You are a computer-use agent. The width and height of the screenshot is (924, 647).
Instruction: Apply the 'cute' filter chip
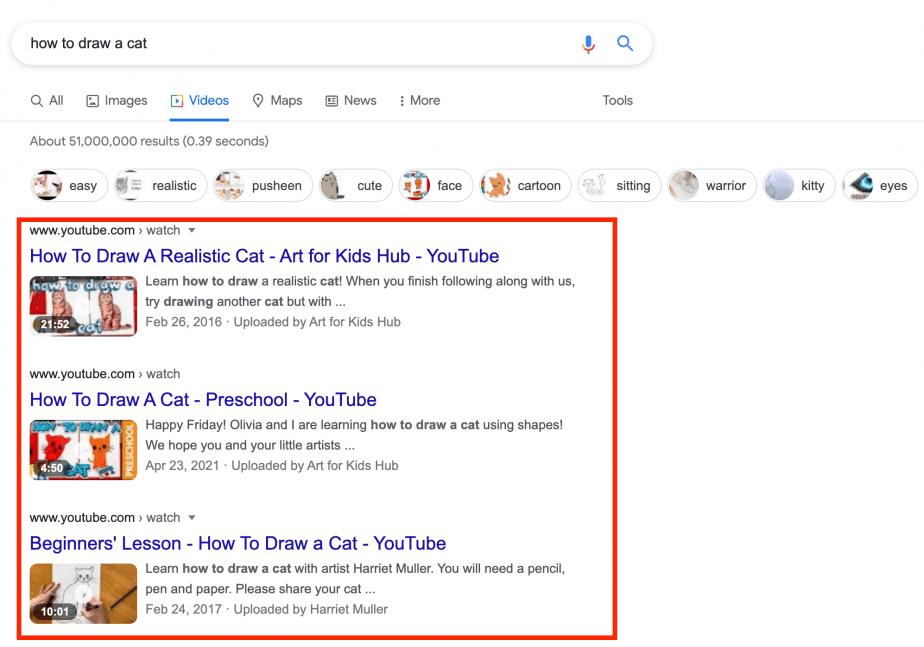(355, 186)
